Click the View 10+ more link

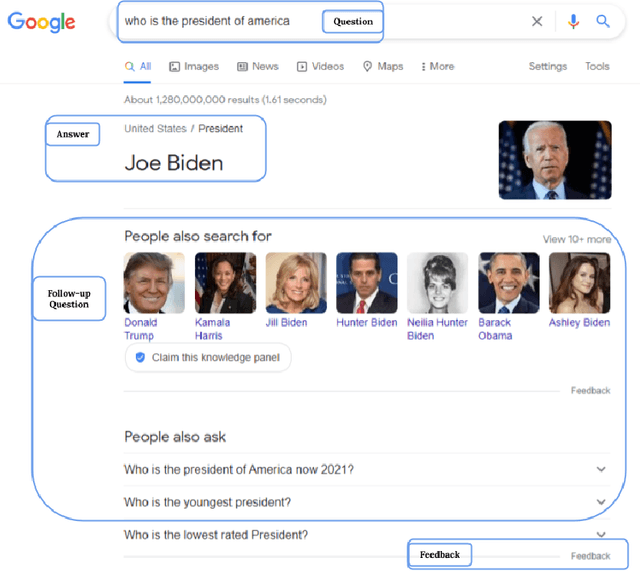pyautogui.click(x=576, y=240)
